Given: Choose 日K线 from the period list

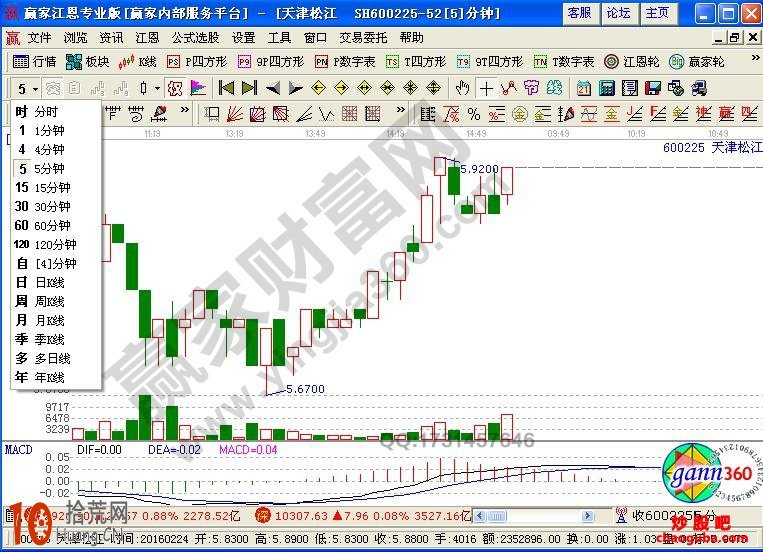Looking at the screenshot, I should point(56,282).
